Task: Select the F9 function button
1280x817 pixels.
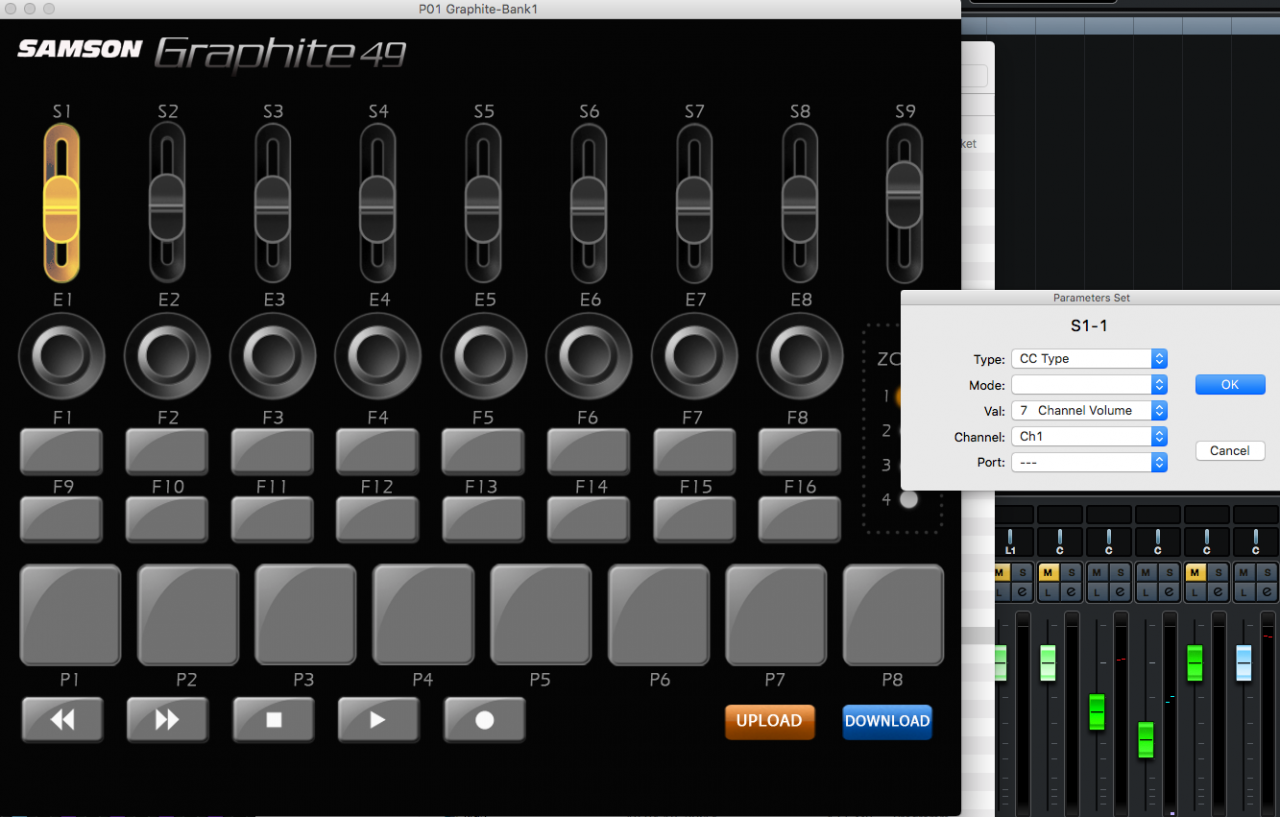Action: pyautogui.click(x=62, y=519)
